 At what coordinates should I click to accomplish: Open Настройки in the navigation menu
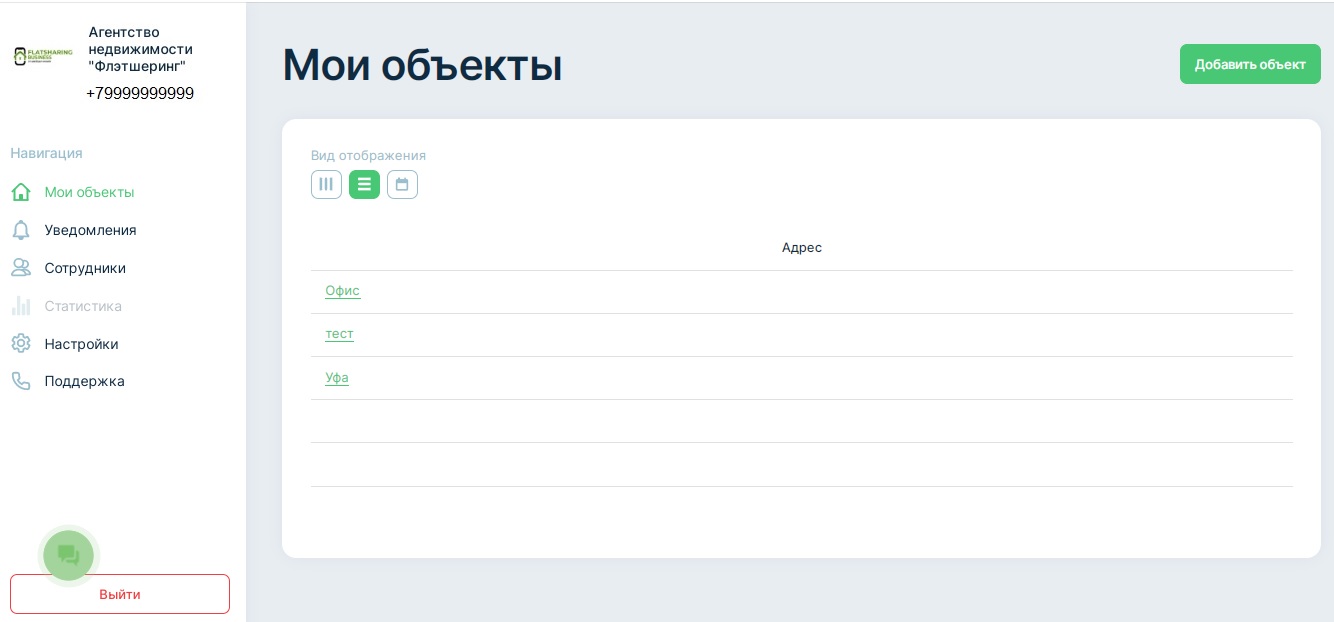pyautogui.click(x=81, y=344)
